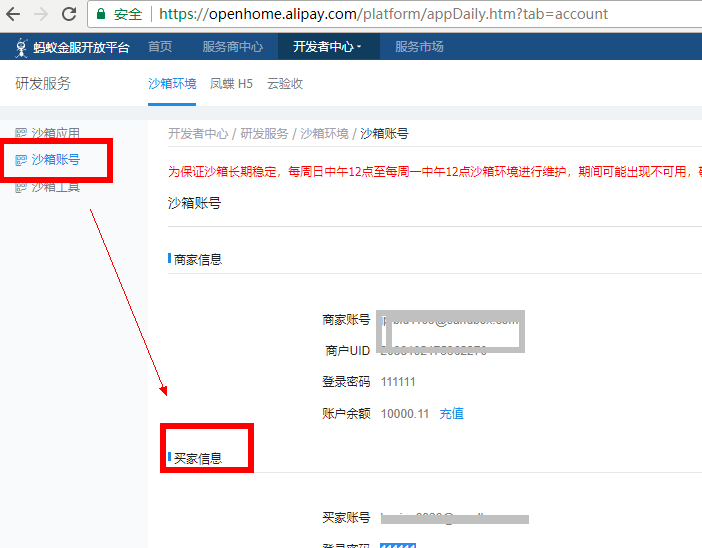Switch to the 凤蝶 H5 tab
The height and width of the screenshot is (548, 702).
click(231, 84)
